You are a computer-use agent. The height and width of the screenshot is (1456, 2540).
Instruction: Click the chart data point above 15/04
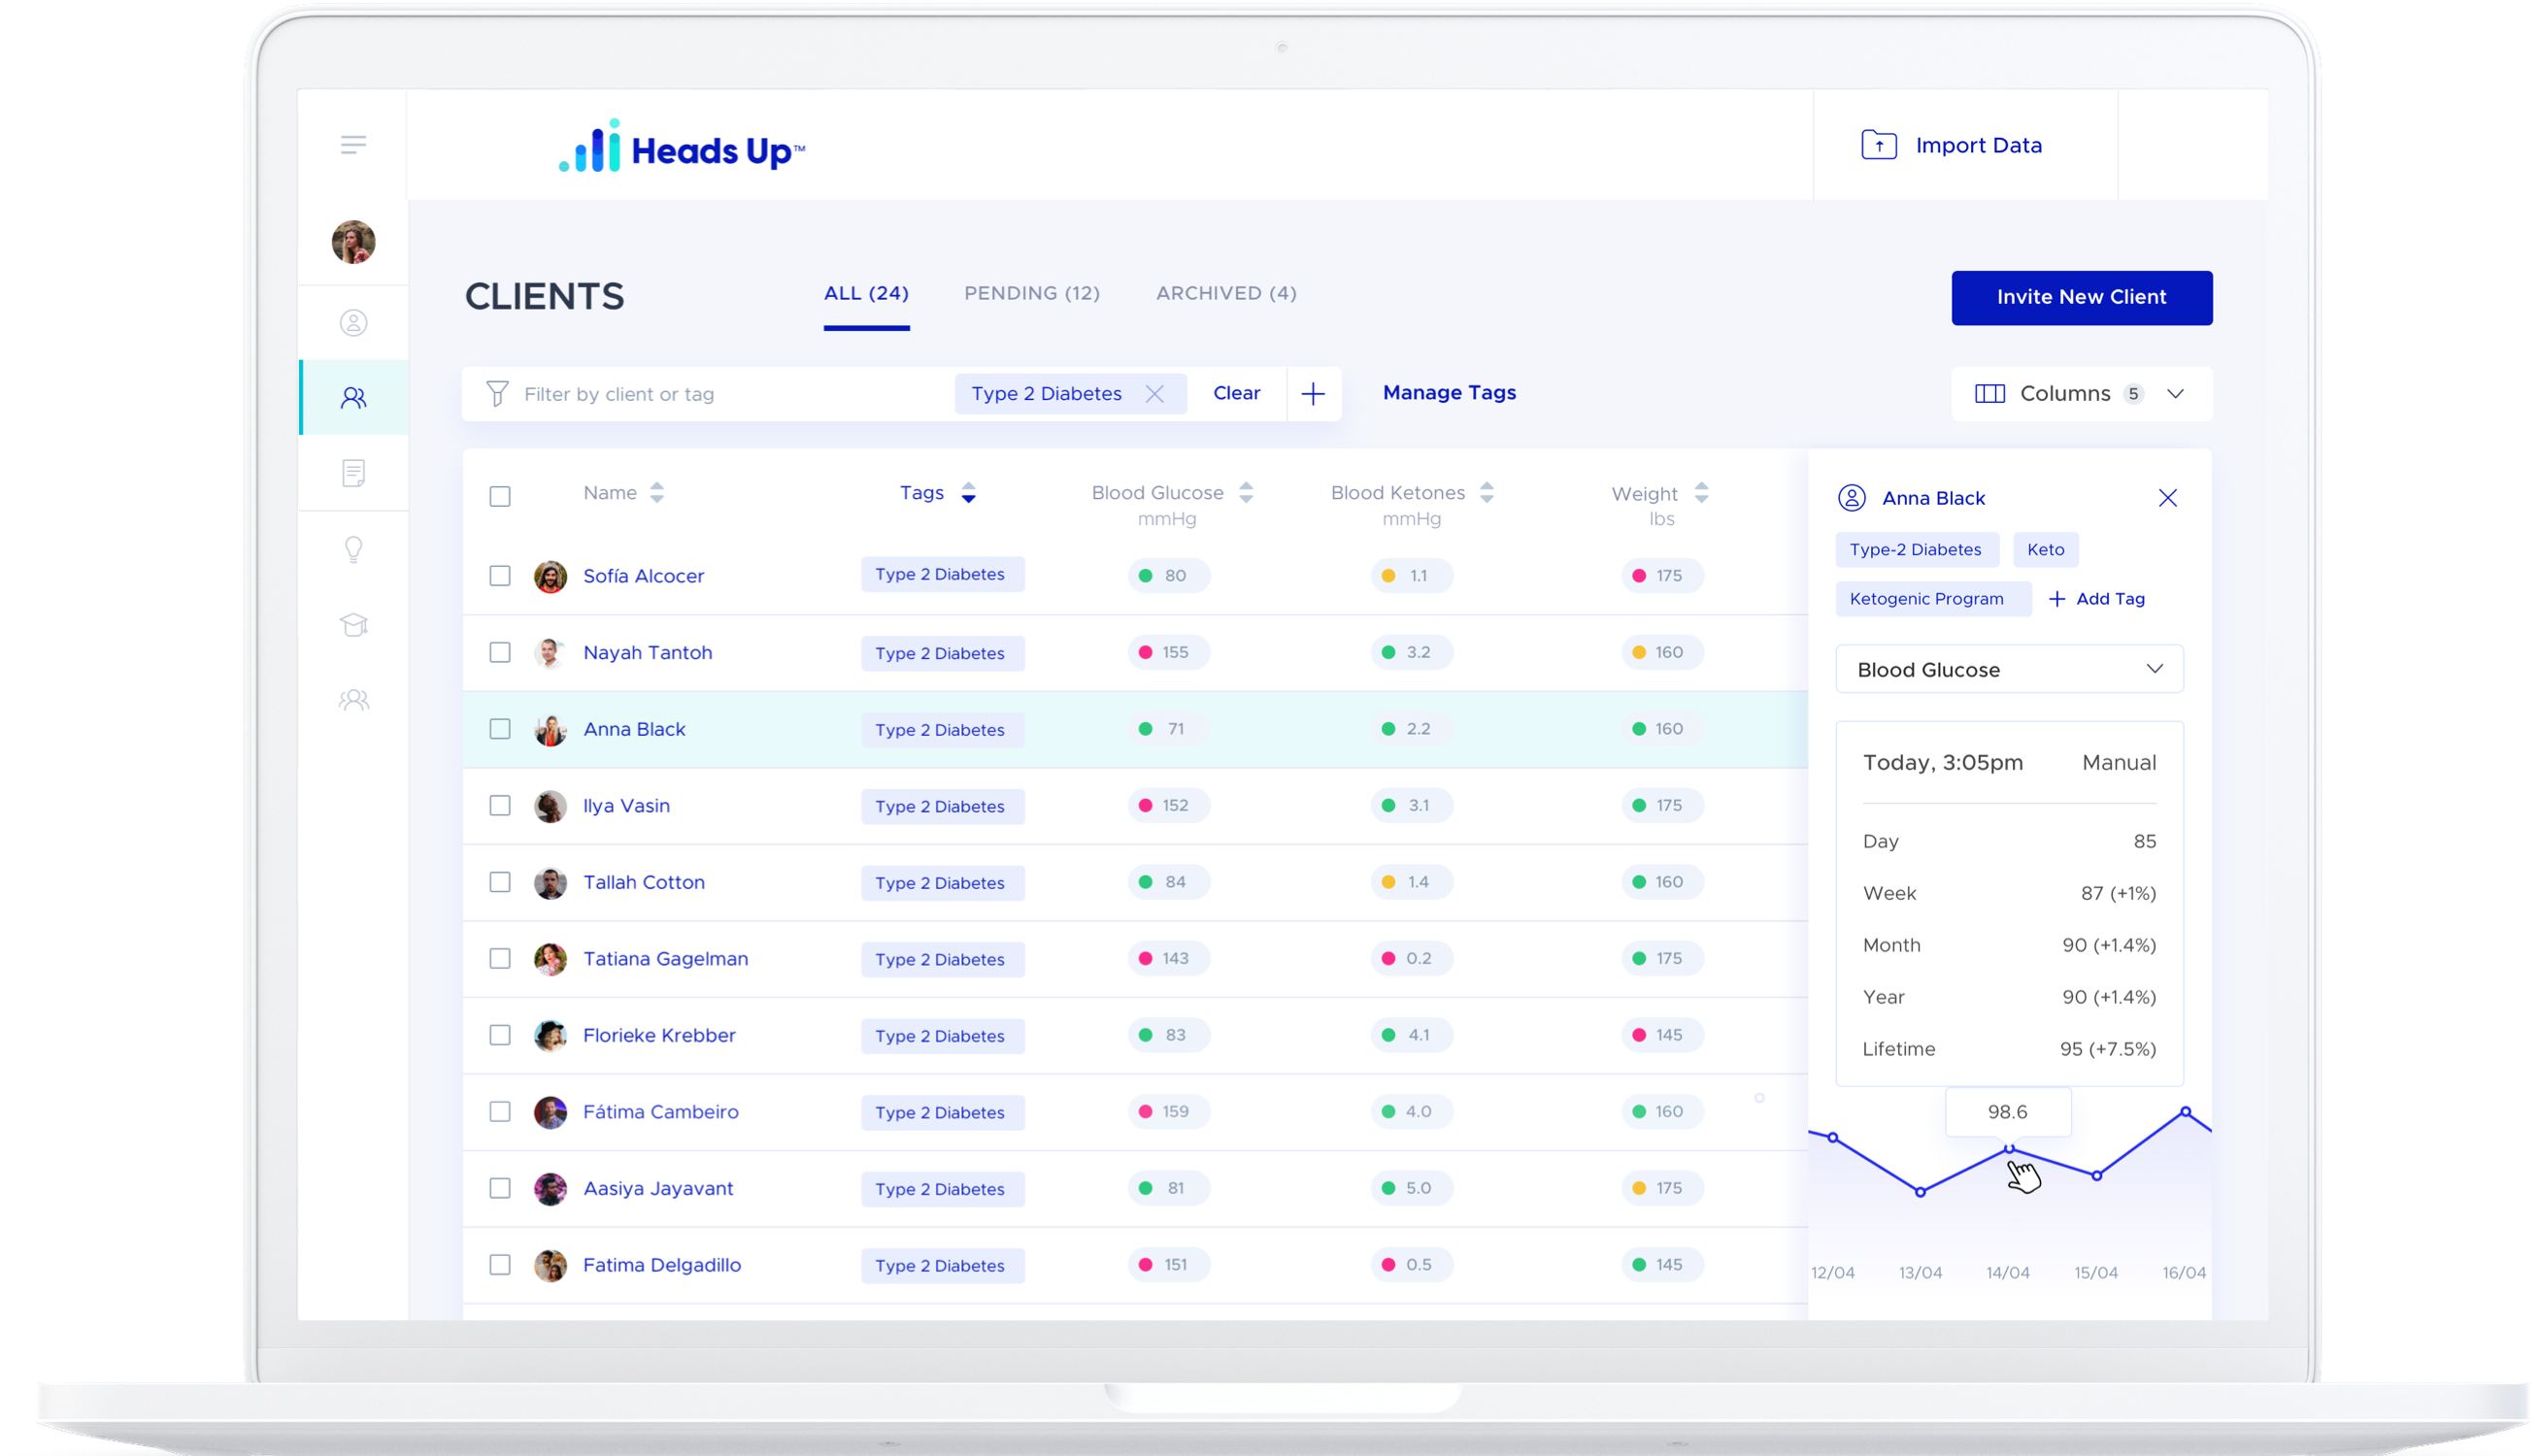[x=2097, y=1176]
